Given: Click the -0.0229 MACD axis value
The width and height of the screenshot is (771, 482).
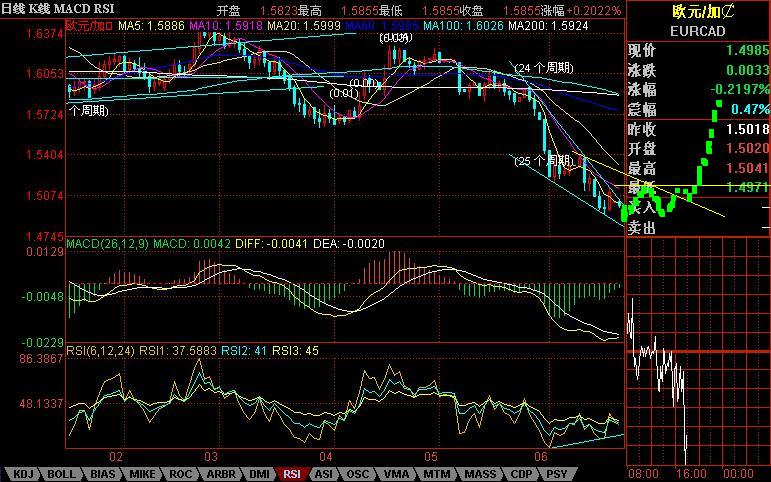Looking at the screenshot, I should 42,342.
